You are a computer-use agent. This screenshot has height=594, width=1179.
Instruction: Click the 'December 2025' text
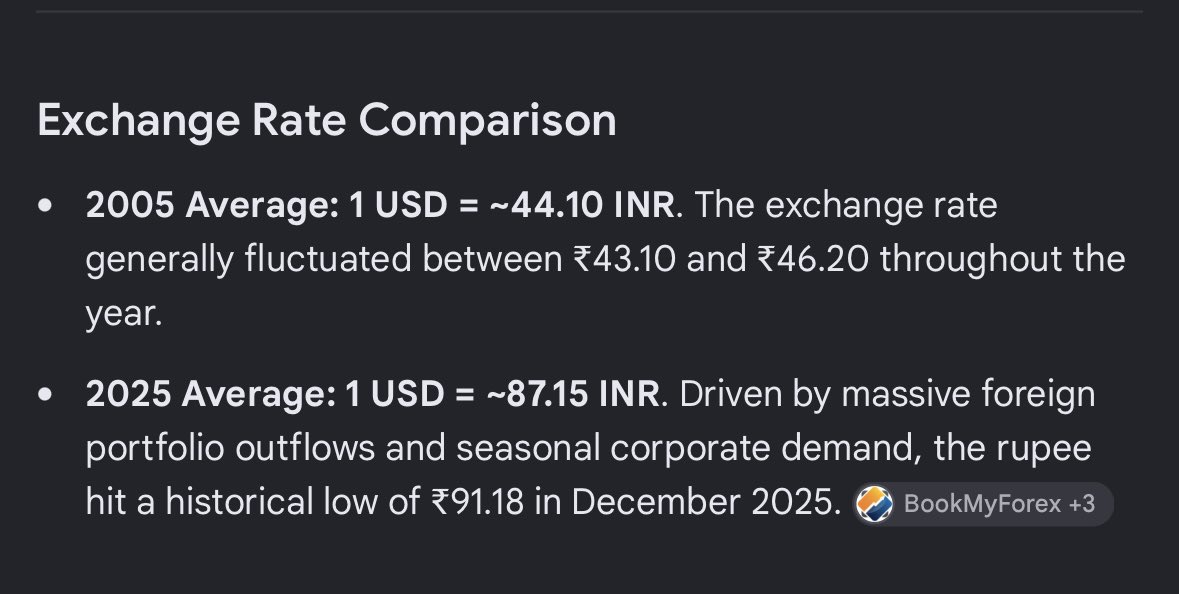(704, 502)
